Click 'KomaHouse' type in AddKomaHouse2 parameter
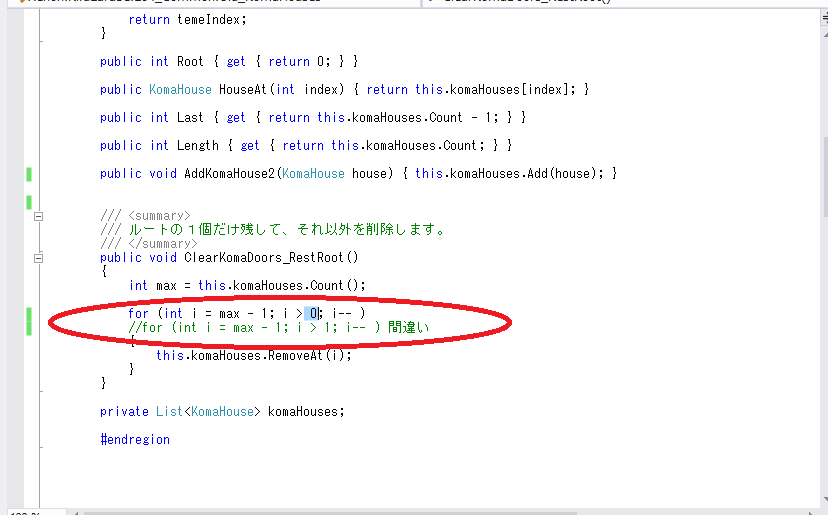828x515 pixels. coord(313,174)
